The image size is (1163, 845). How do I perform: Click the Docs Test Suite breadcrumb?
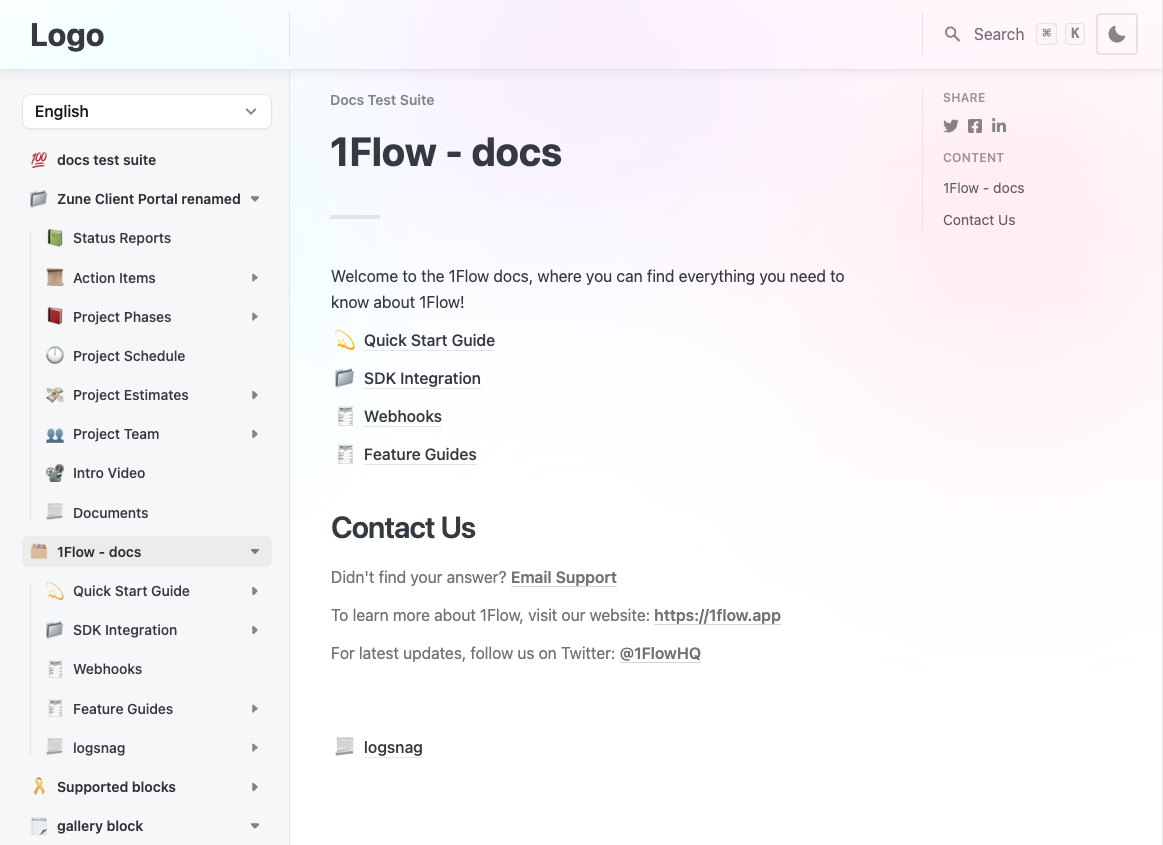(382, 100)
